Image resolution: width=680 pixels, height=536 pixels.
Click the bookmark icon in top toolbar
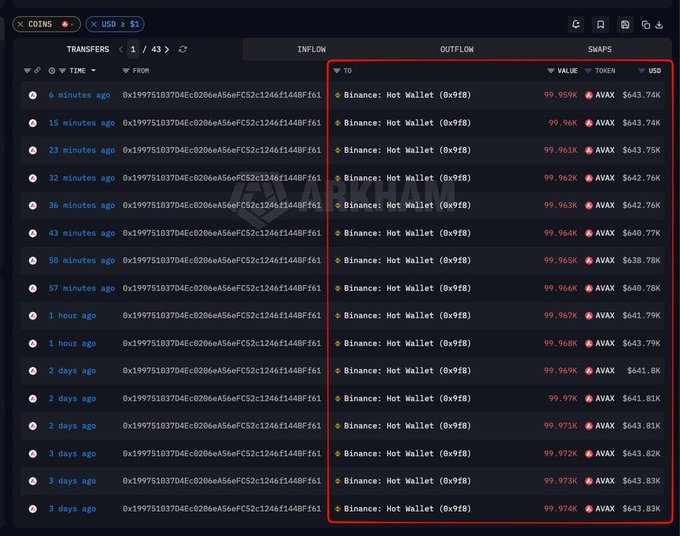click(601, 25)
